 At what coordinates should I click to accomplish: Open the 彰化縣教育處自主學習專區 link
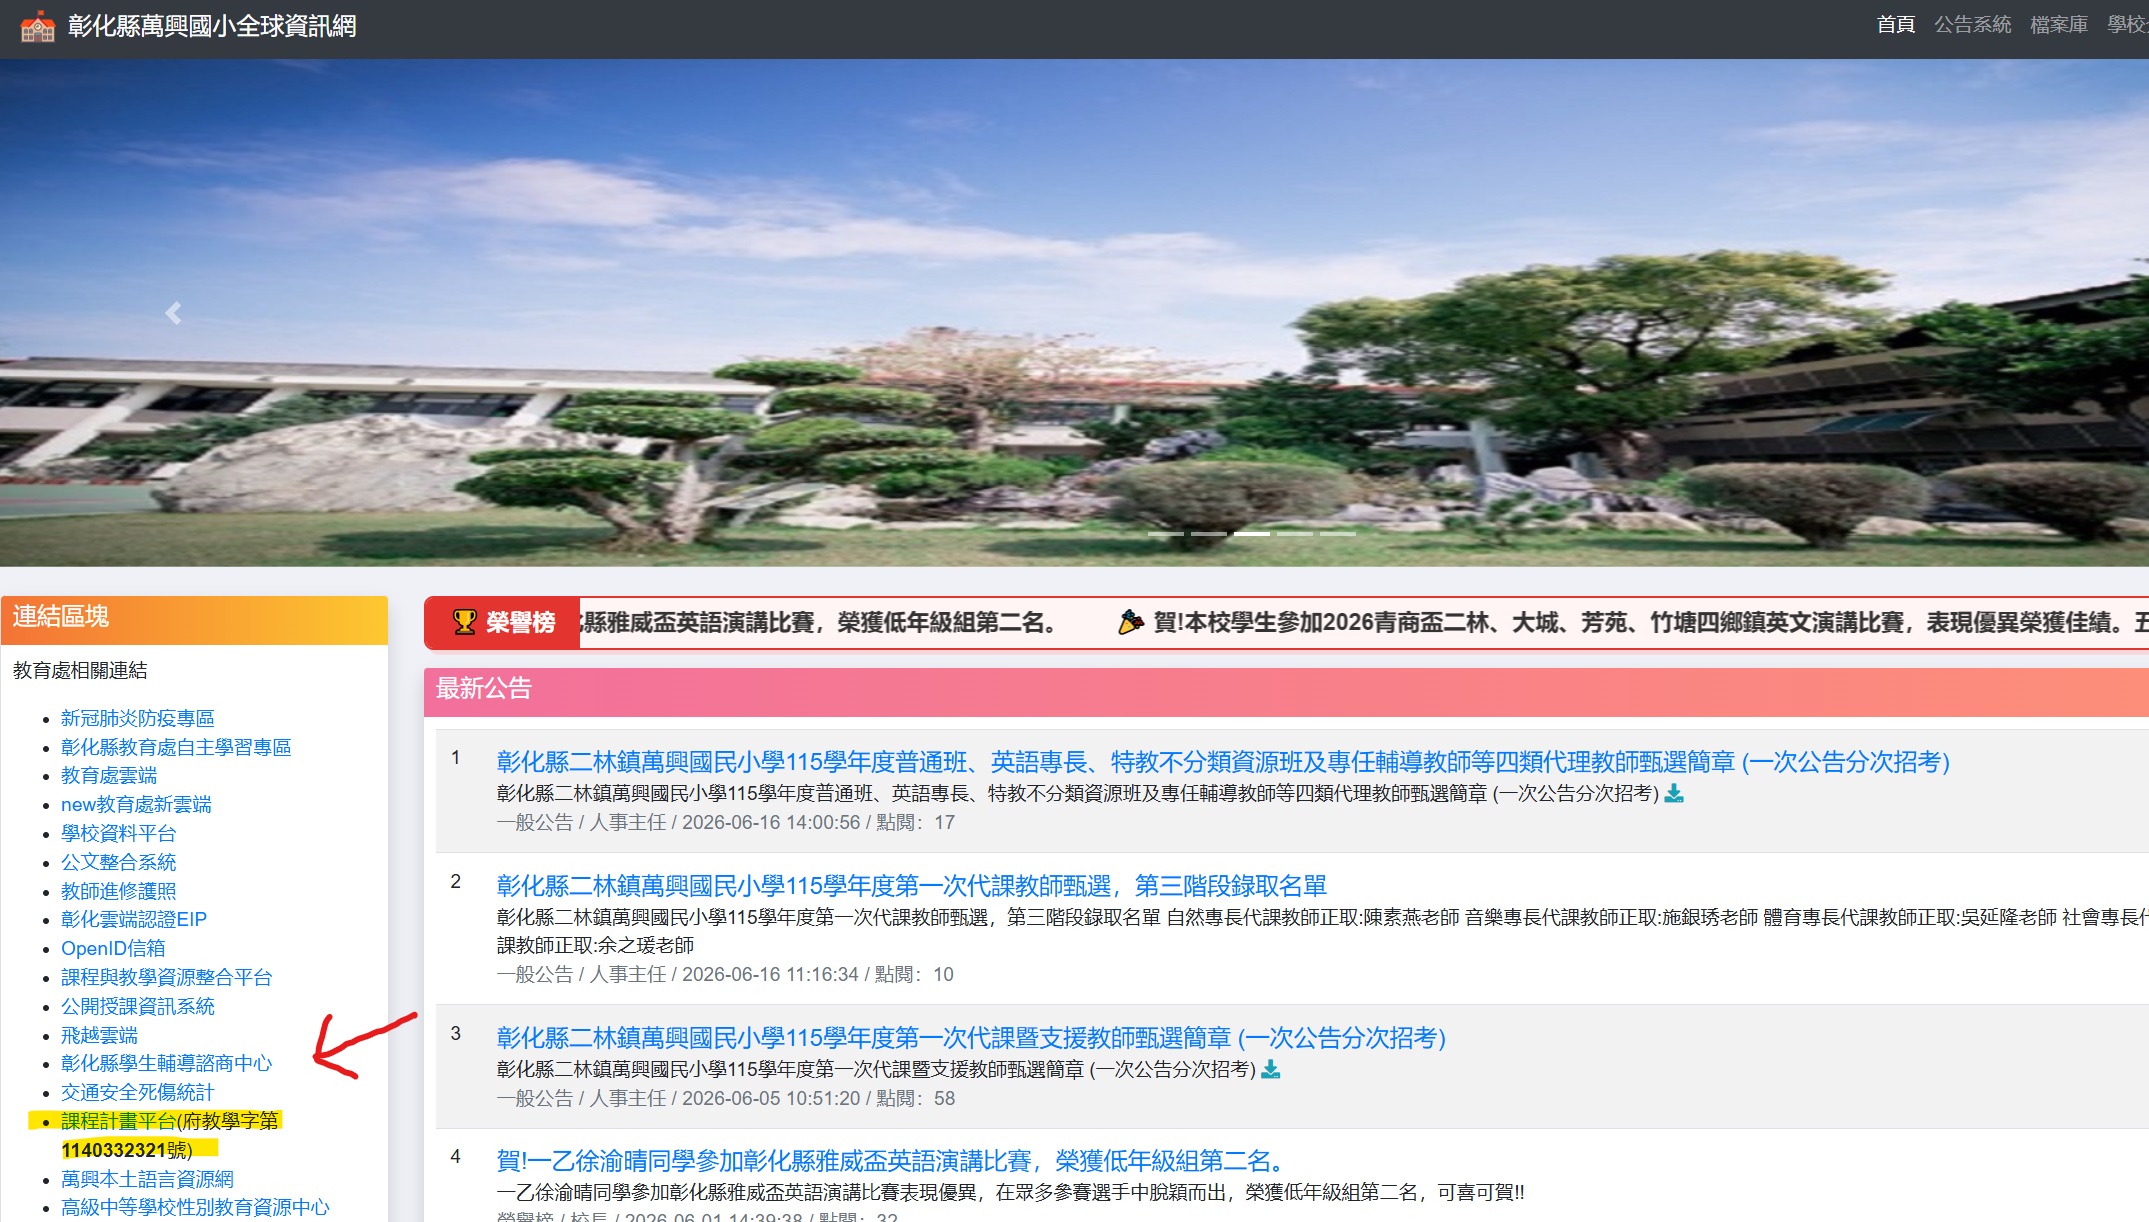176,747
